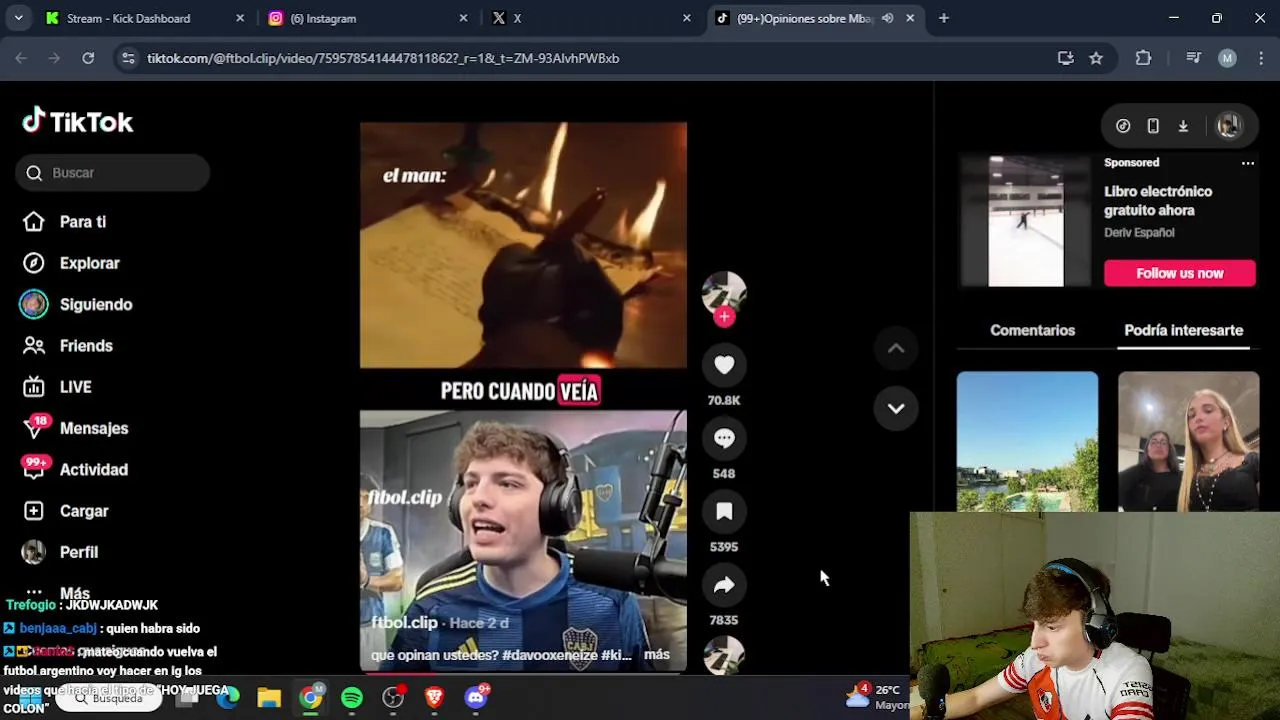The height and width of the screenshot is (720, 1280).
Task: Go forward in browser
Action: click(x=54, y=58)
